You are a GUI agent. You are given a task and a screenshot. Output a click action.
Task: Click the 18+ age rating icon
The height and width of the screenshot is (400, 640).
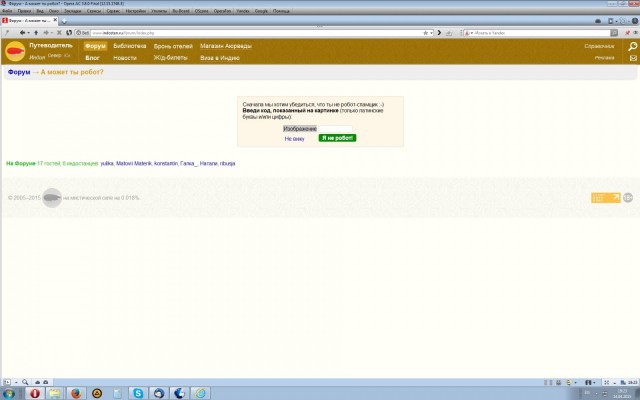pyautogui.click(x=628, y=198)
